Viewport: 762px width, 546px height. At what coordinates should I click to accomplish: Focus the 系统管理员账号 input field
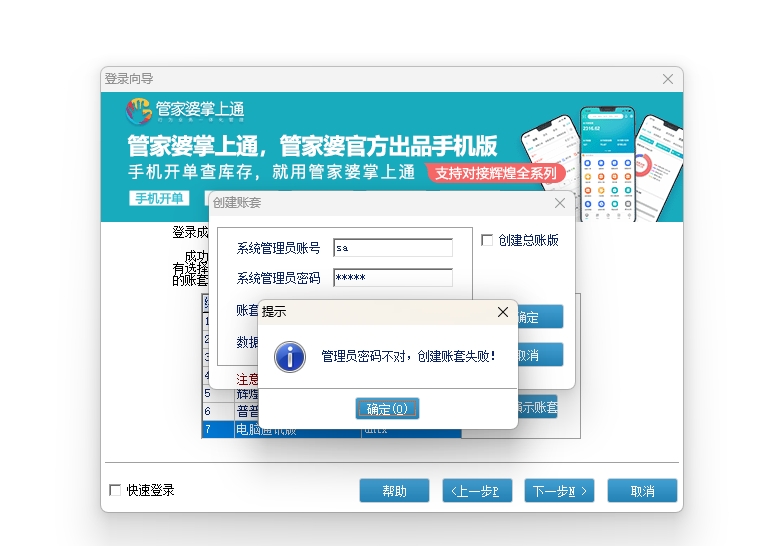(393, 248)
